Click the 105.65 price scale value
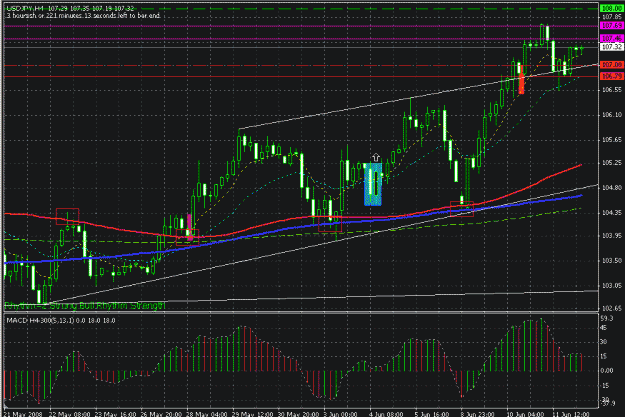The image size is (625, 417). click(611, 140)
